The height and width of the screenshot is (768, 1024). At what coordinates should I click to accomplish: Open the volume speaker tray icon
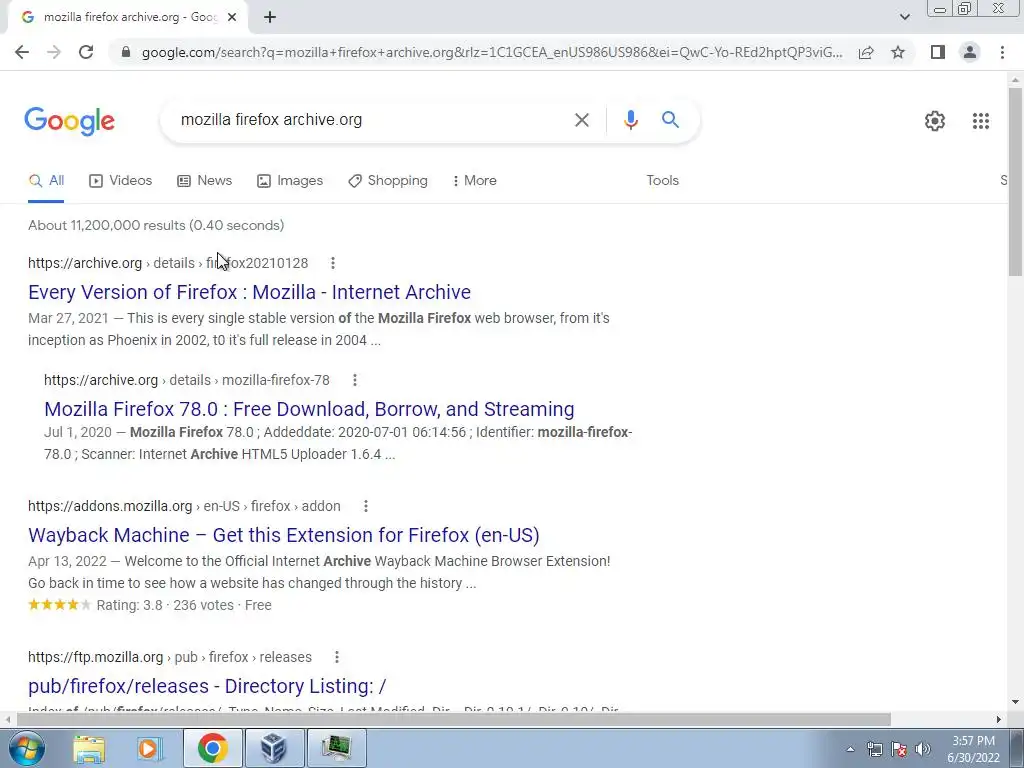click(x=923, y=749)
